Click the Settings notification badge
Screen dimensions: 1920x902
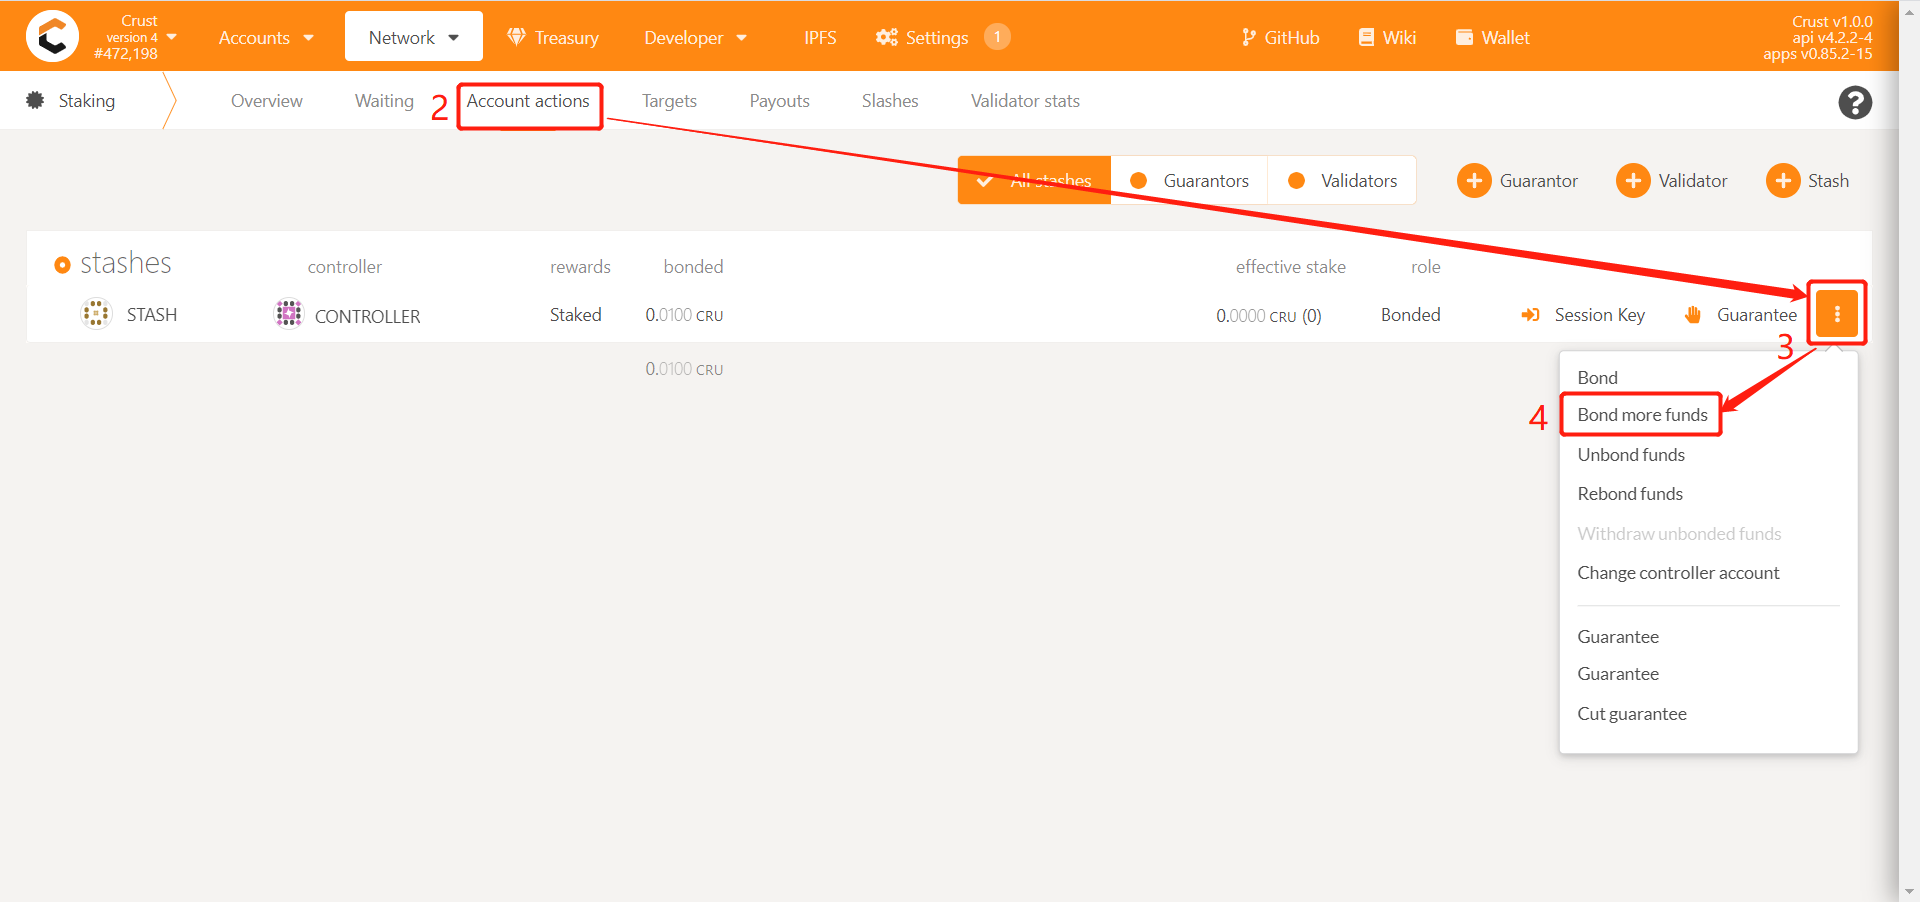[x=997, y=37]
